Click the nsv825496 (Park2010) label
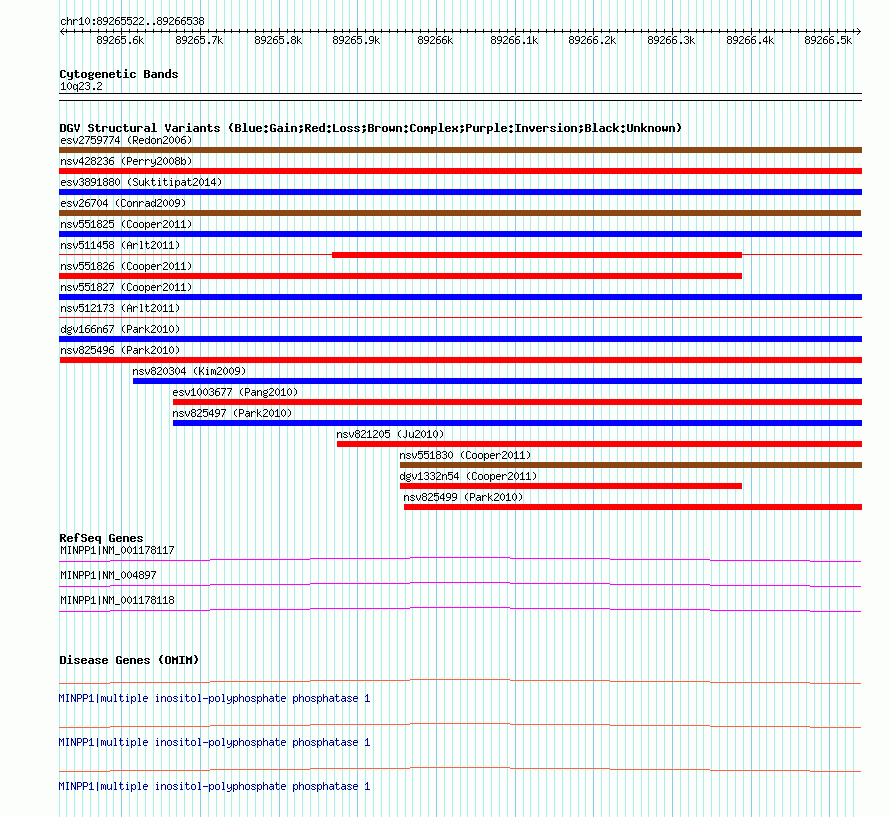Screen dimensions: 890x817 120,350
